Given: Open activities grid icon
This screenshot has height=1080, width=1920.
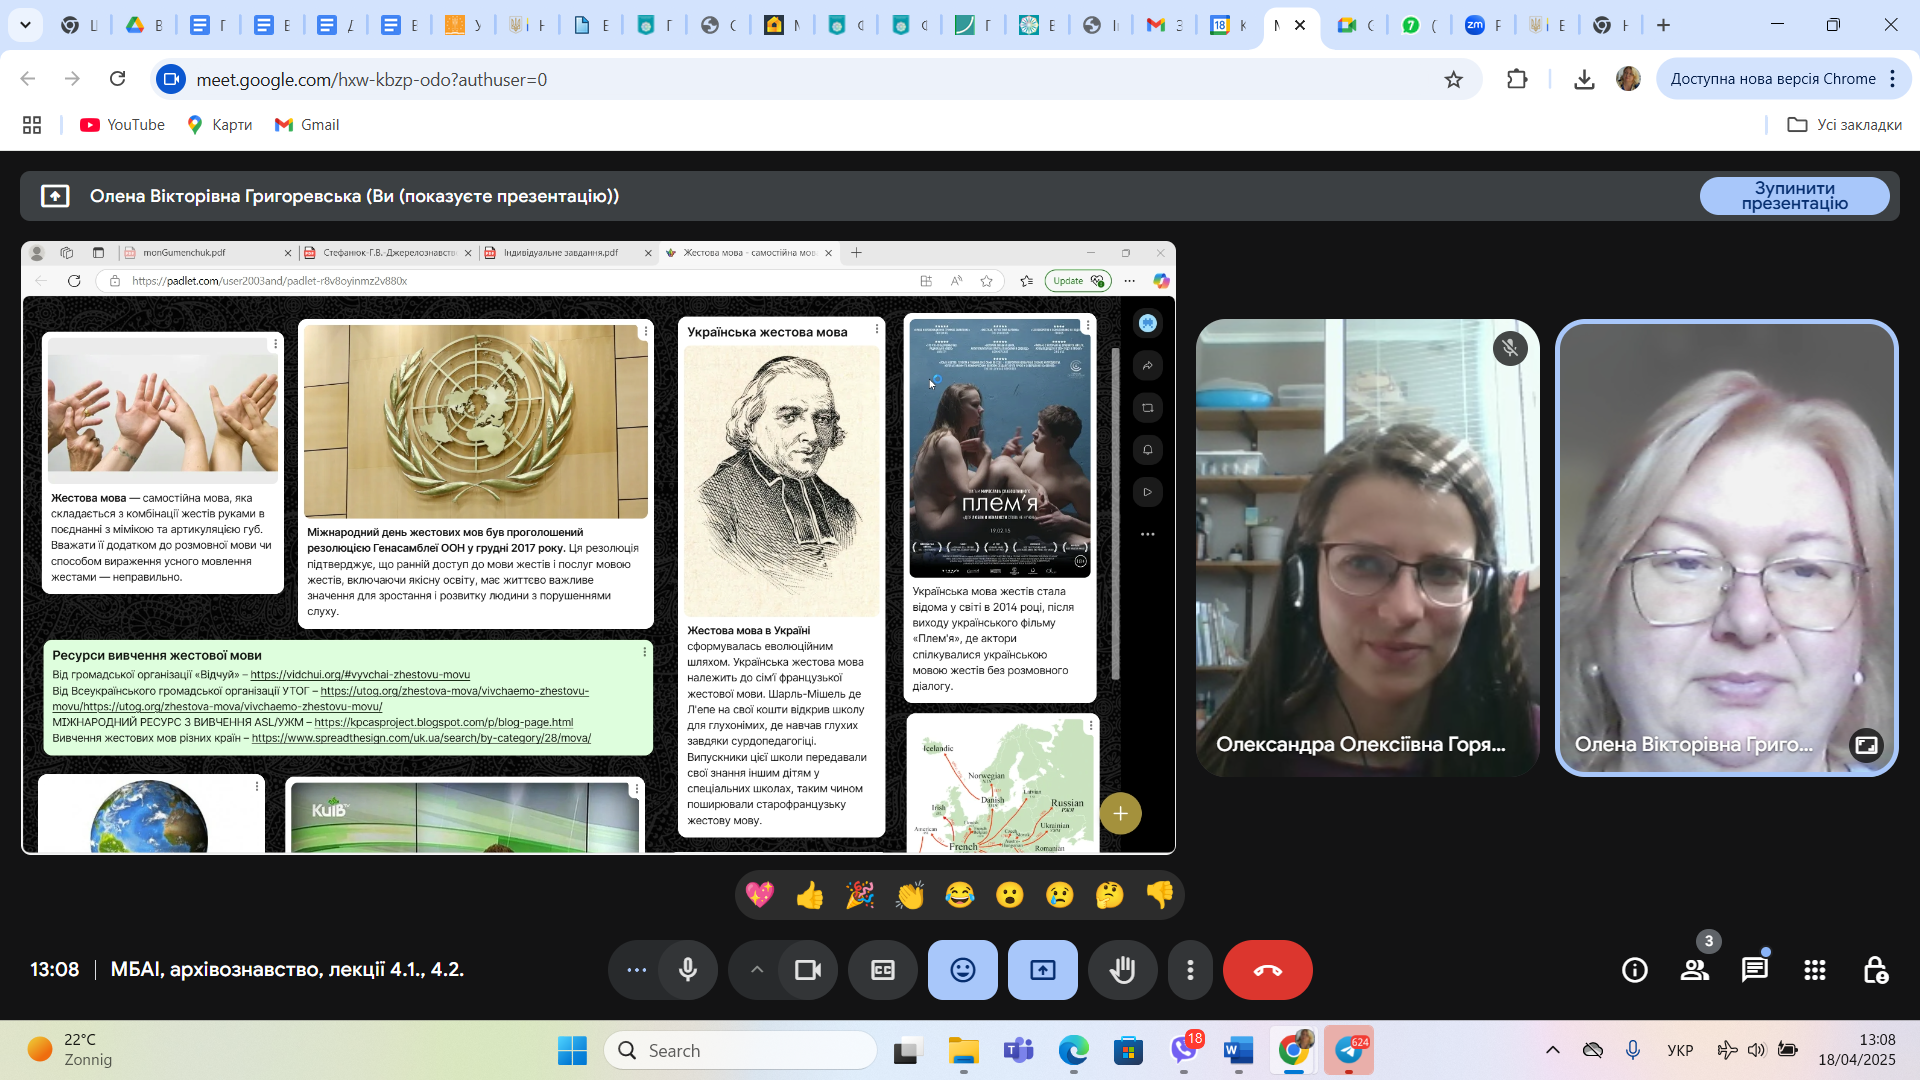Looking at the screenshot, I should [1814, 970].
